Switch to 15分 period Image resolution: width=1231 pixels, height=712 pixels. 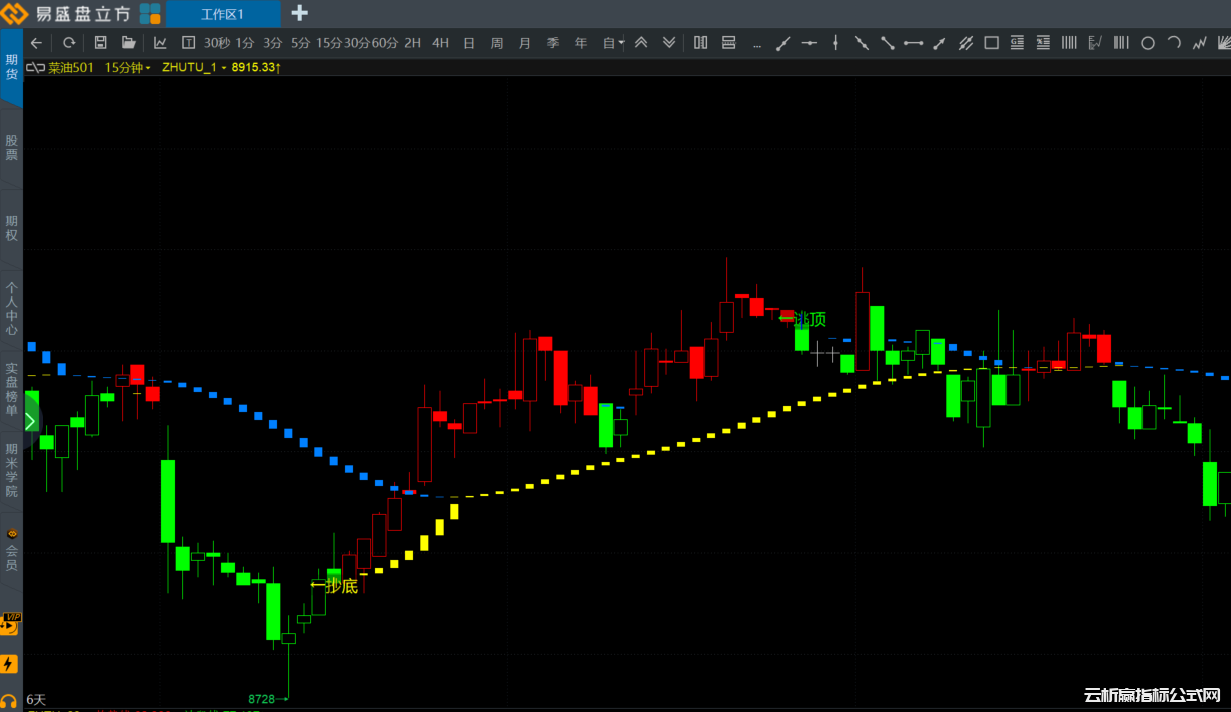pos(329,43)
